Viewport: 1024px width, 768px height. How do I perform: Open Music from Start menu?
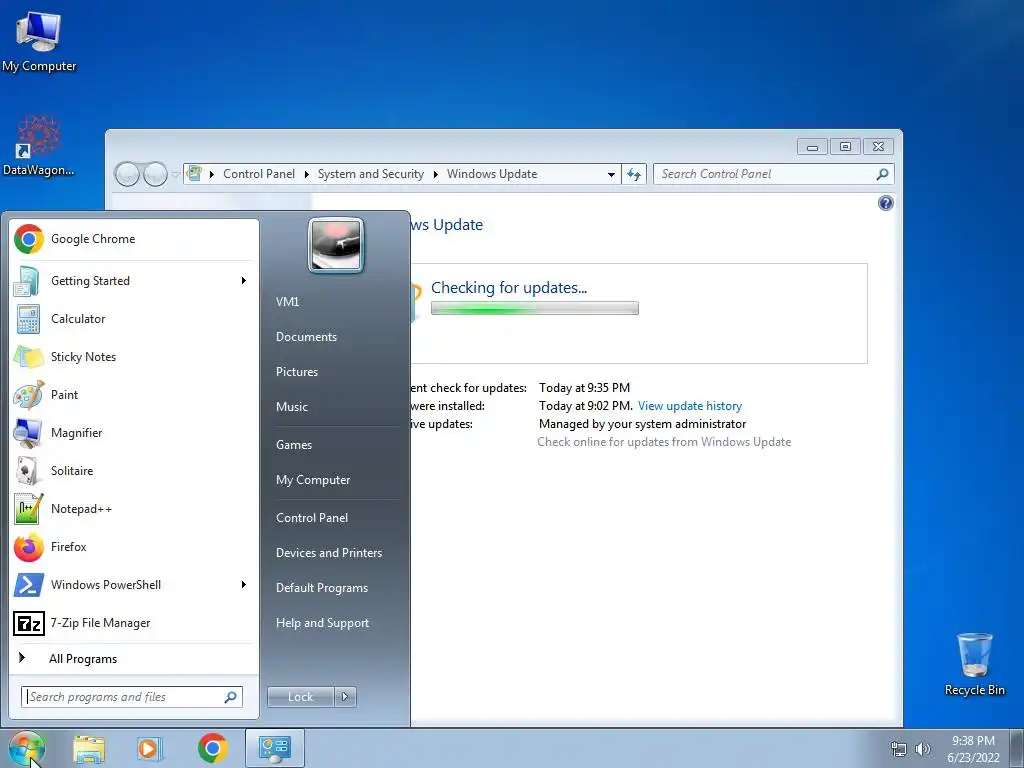click(291, 407)
